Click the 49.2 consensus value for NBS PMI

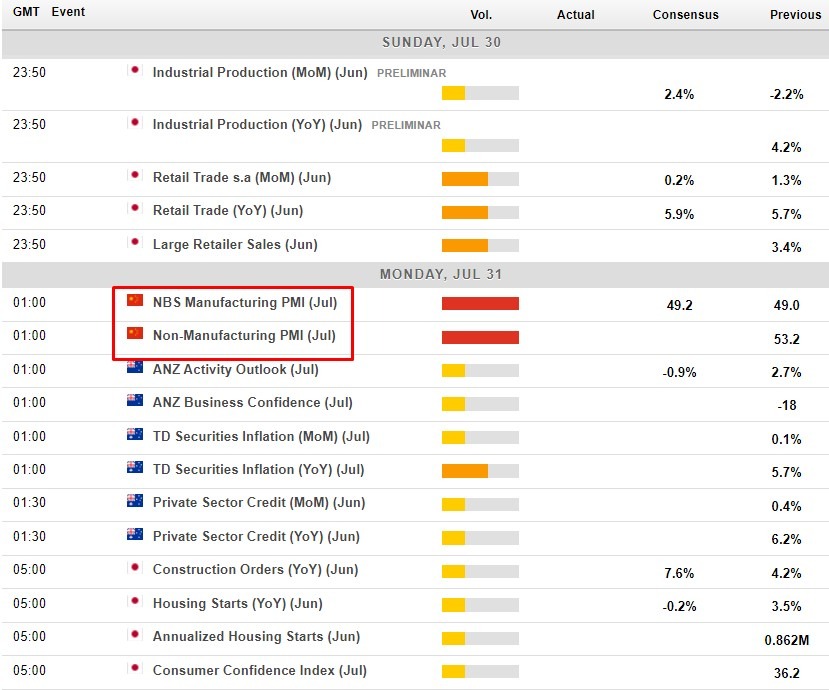pos(679,305)
